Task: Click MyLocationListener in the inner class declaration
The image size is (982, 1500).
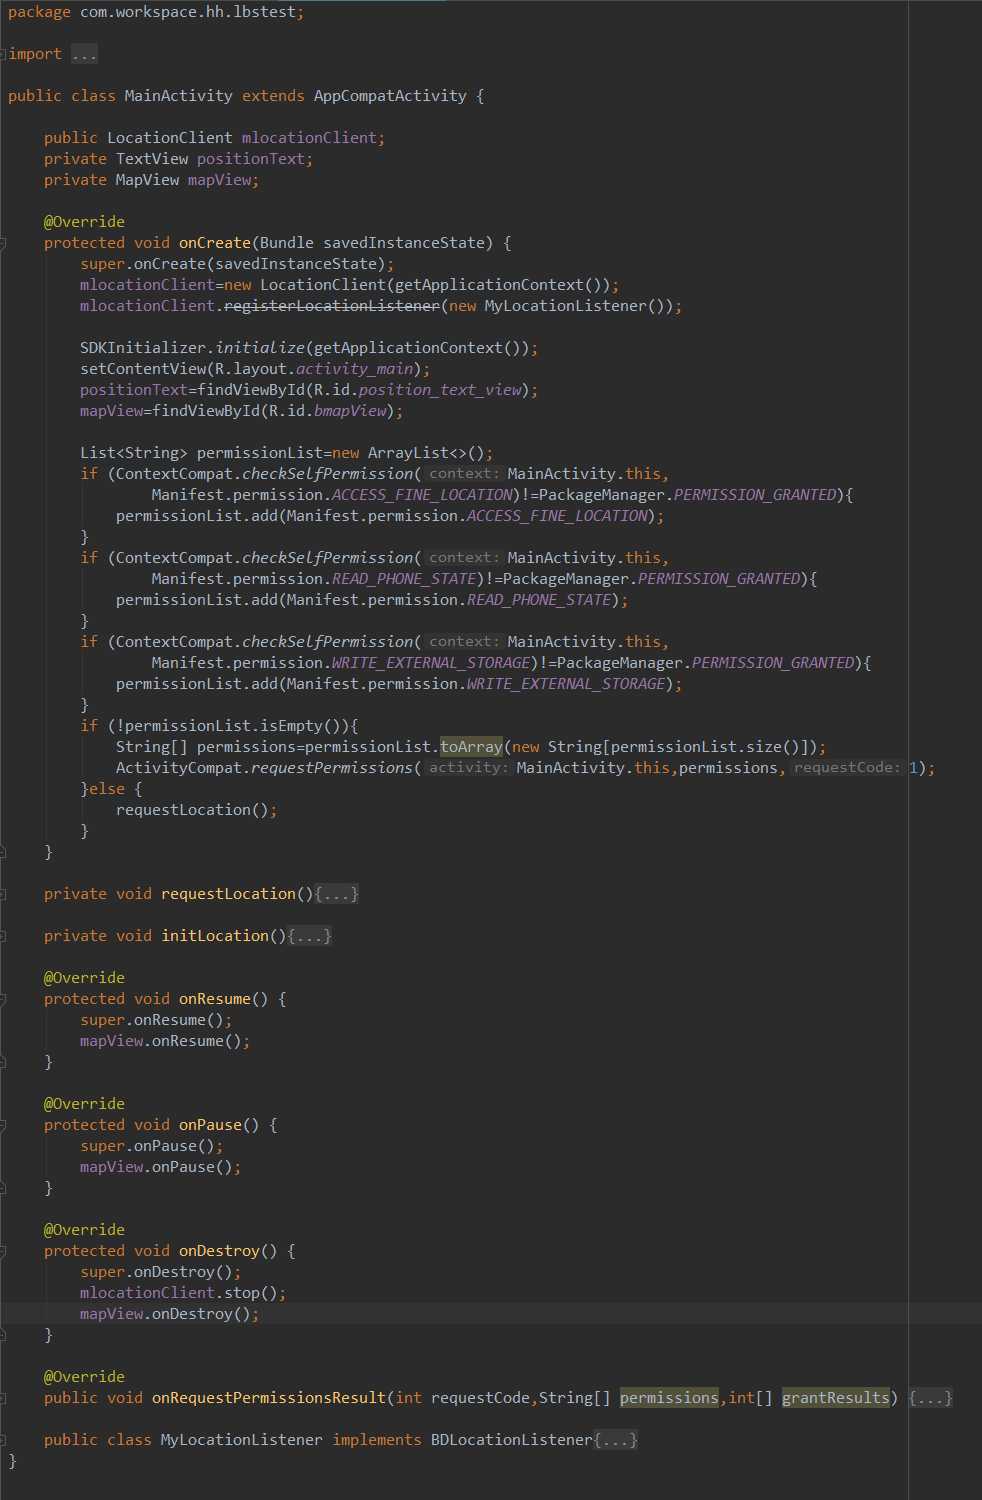Action: click(242, 1440)
